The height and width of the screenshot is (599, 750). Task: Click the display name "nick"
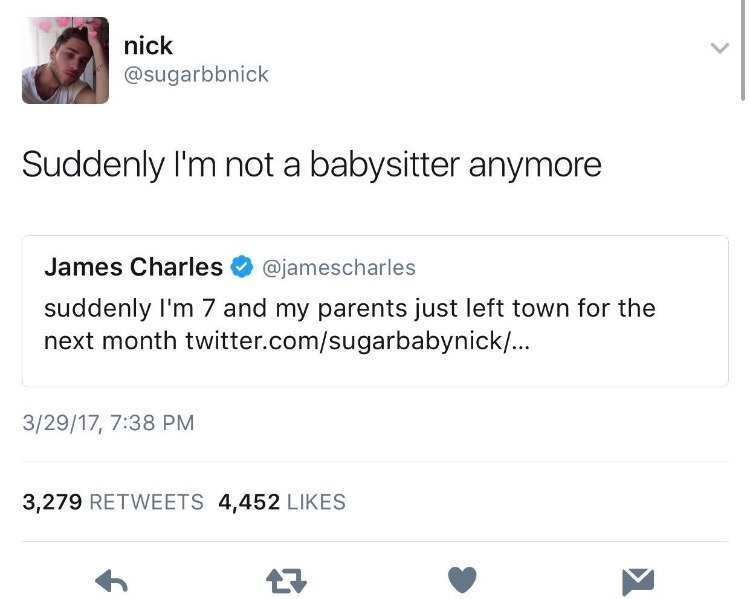pos(148,46)
